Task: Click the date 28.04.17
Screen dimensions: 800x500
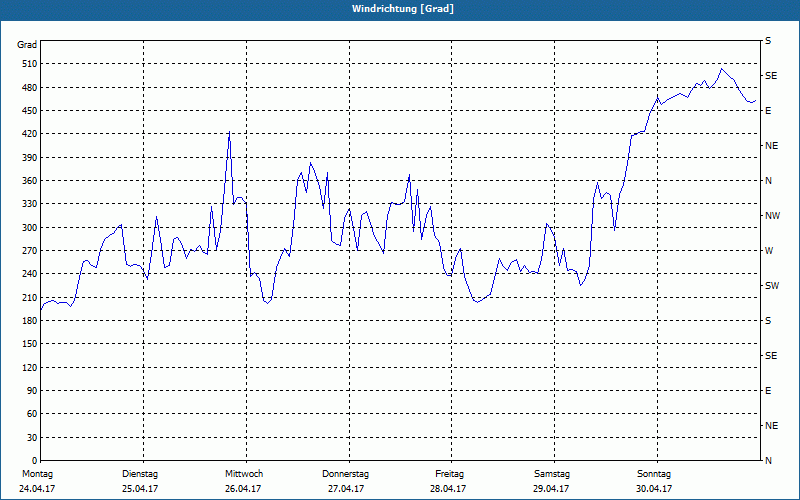Action: pos(448,489)
